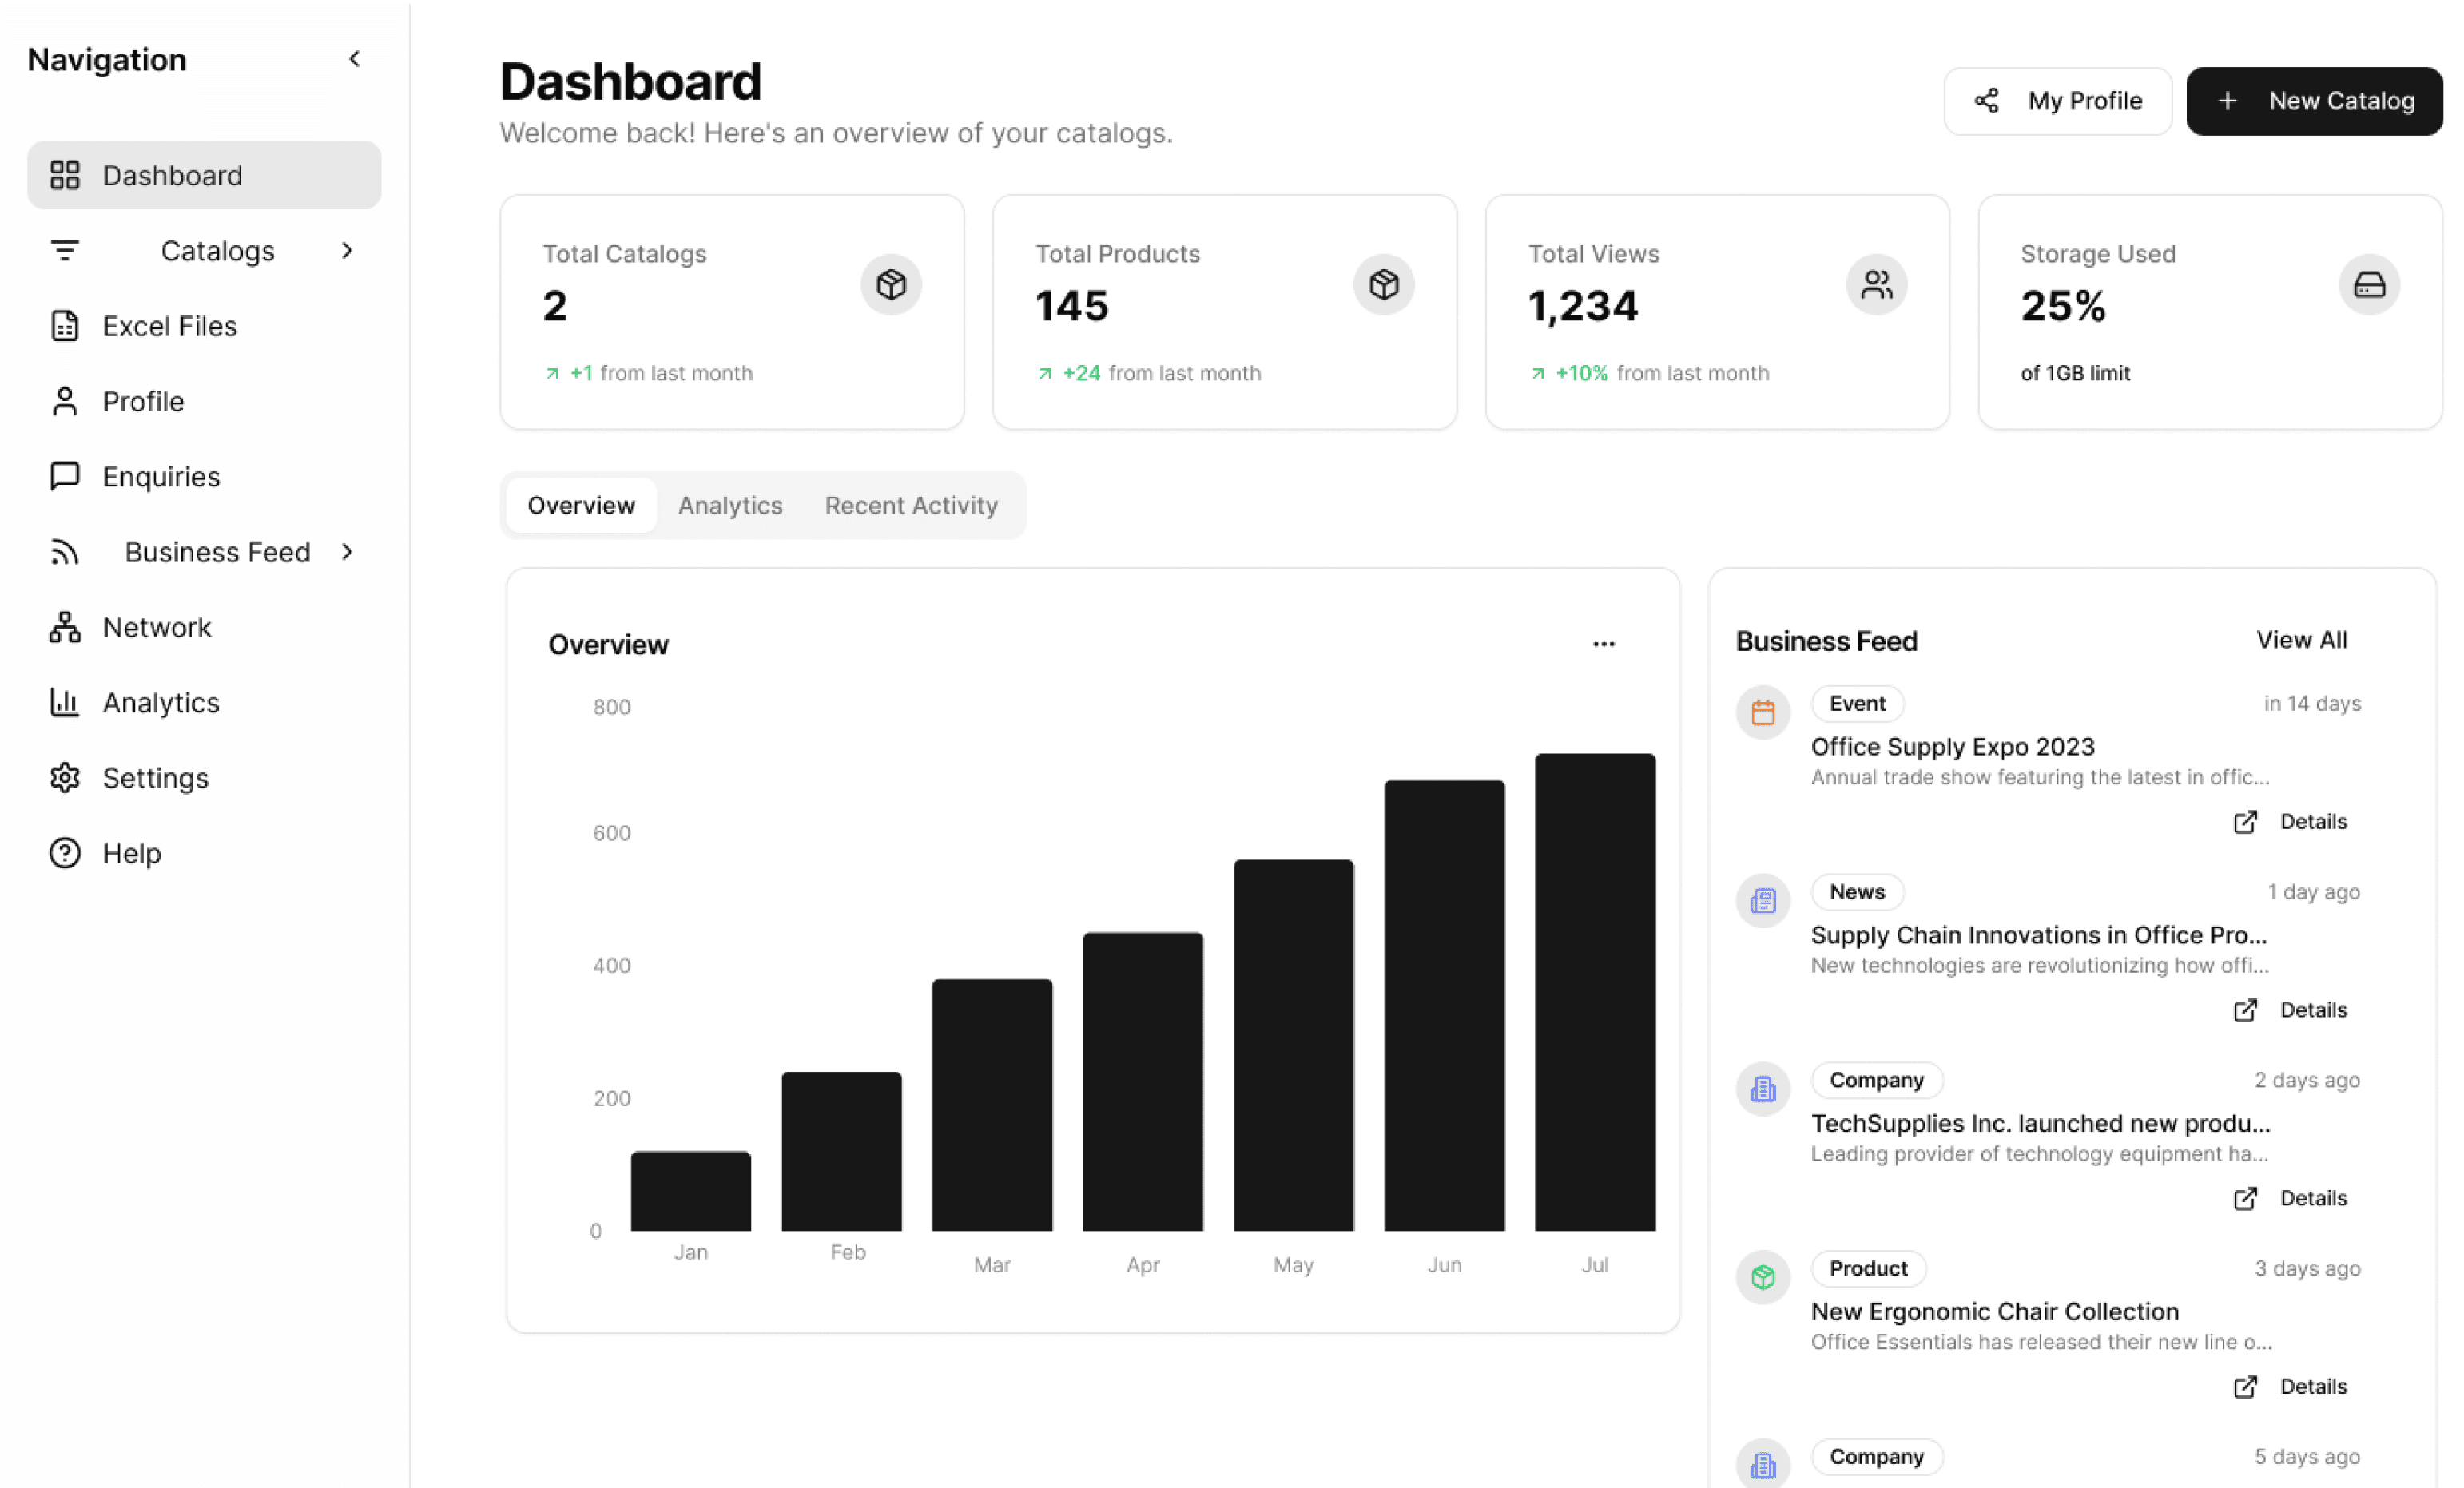Image resolution: width=2464 pixels, height=1488 pixels.
Task: Click the Enquiries chat bubble icon
Action: click(x=65, y=476)
